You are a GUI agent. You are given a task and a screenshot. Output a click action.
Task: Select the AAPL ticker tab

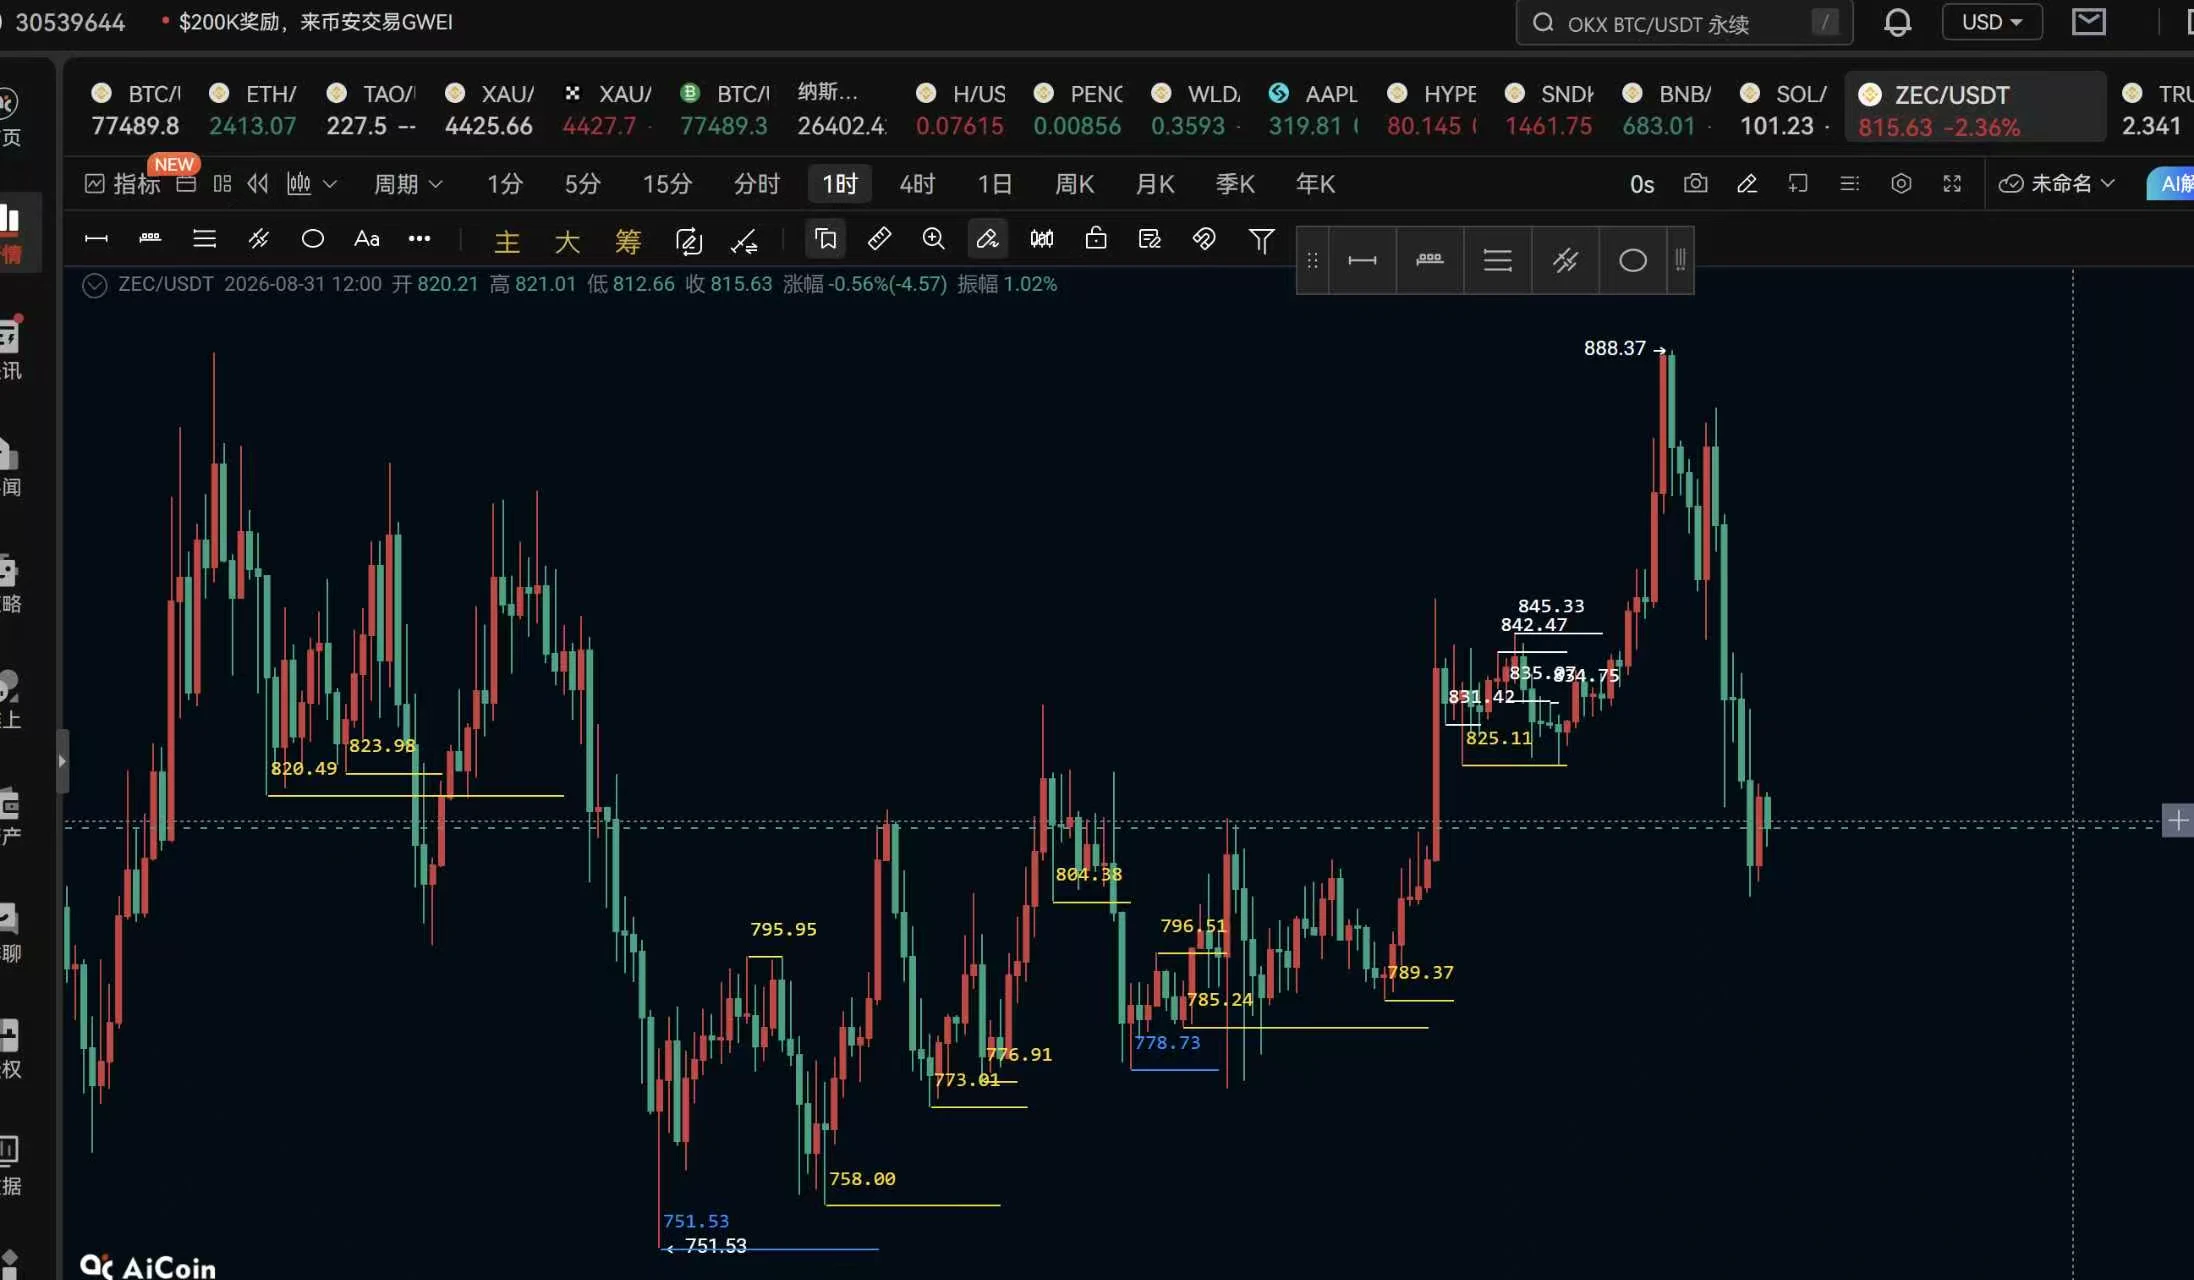pos(1314,110)
